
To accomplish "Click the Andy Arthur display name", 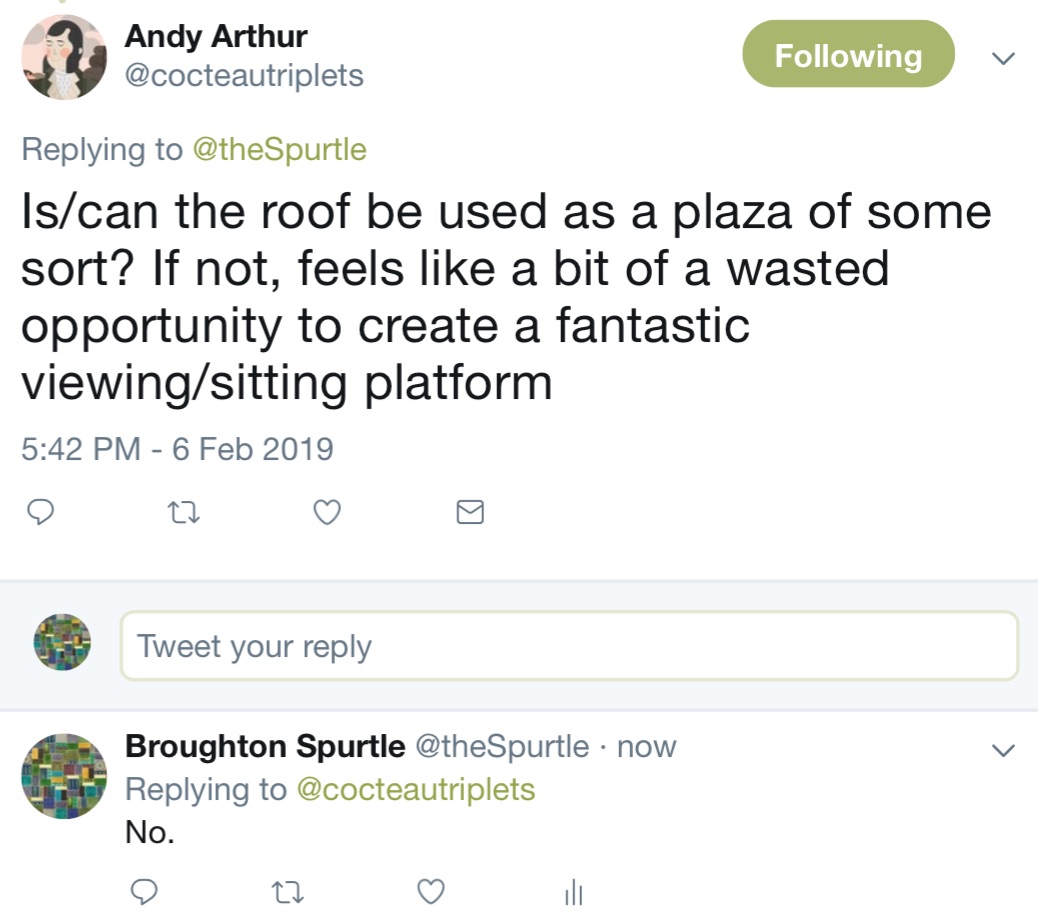I will [216, 36].
